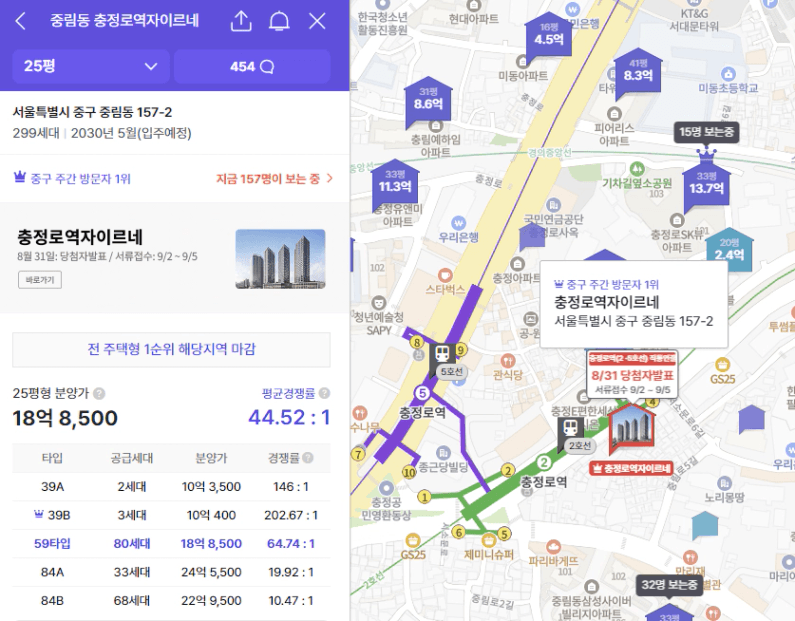
Task: Click 33평 13.7억 map price marker
Action: point(706,186)
